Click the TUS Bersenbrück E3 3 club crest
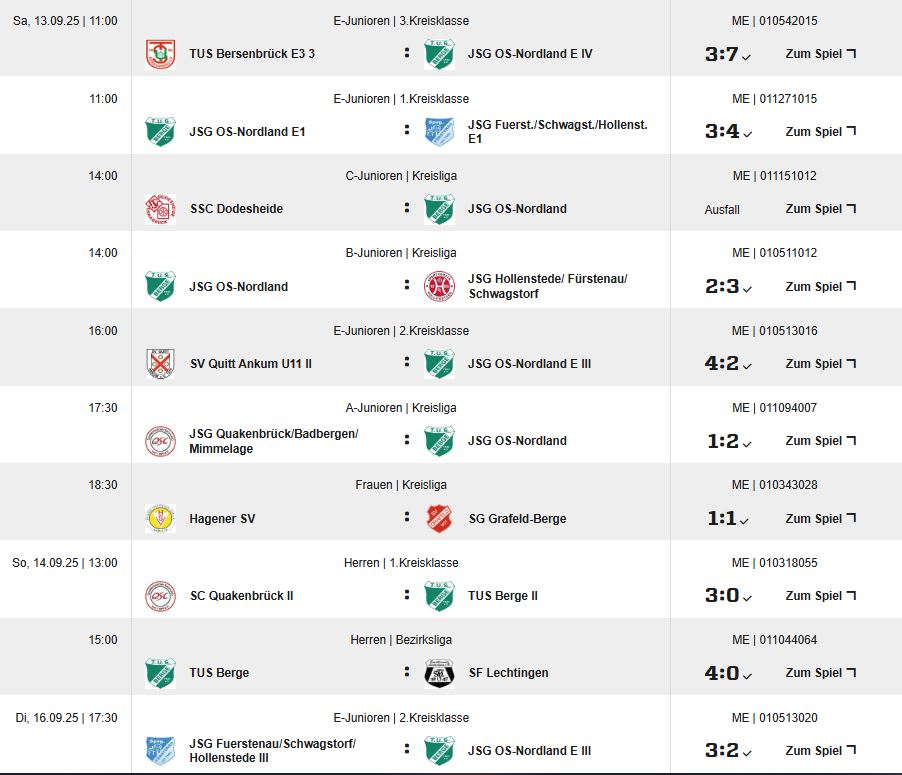The height and width of the screenshot is (775, 902). pos(160,54)
